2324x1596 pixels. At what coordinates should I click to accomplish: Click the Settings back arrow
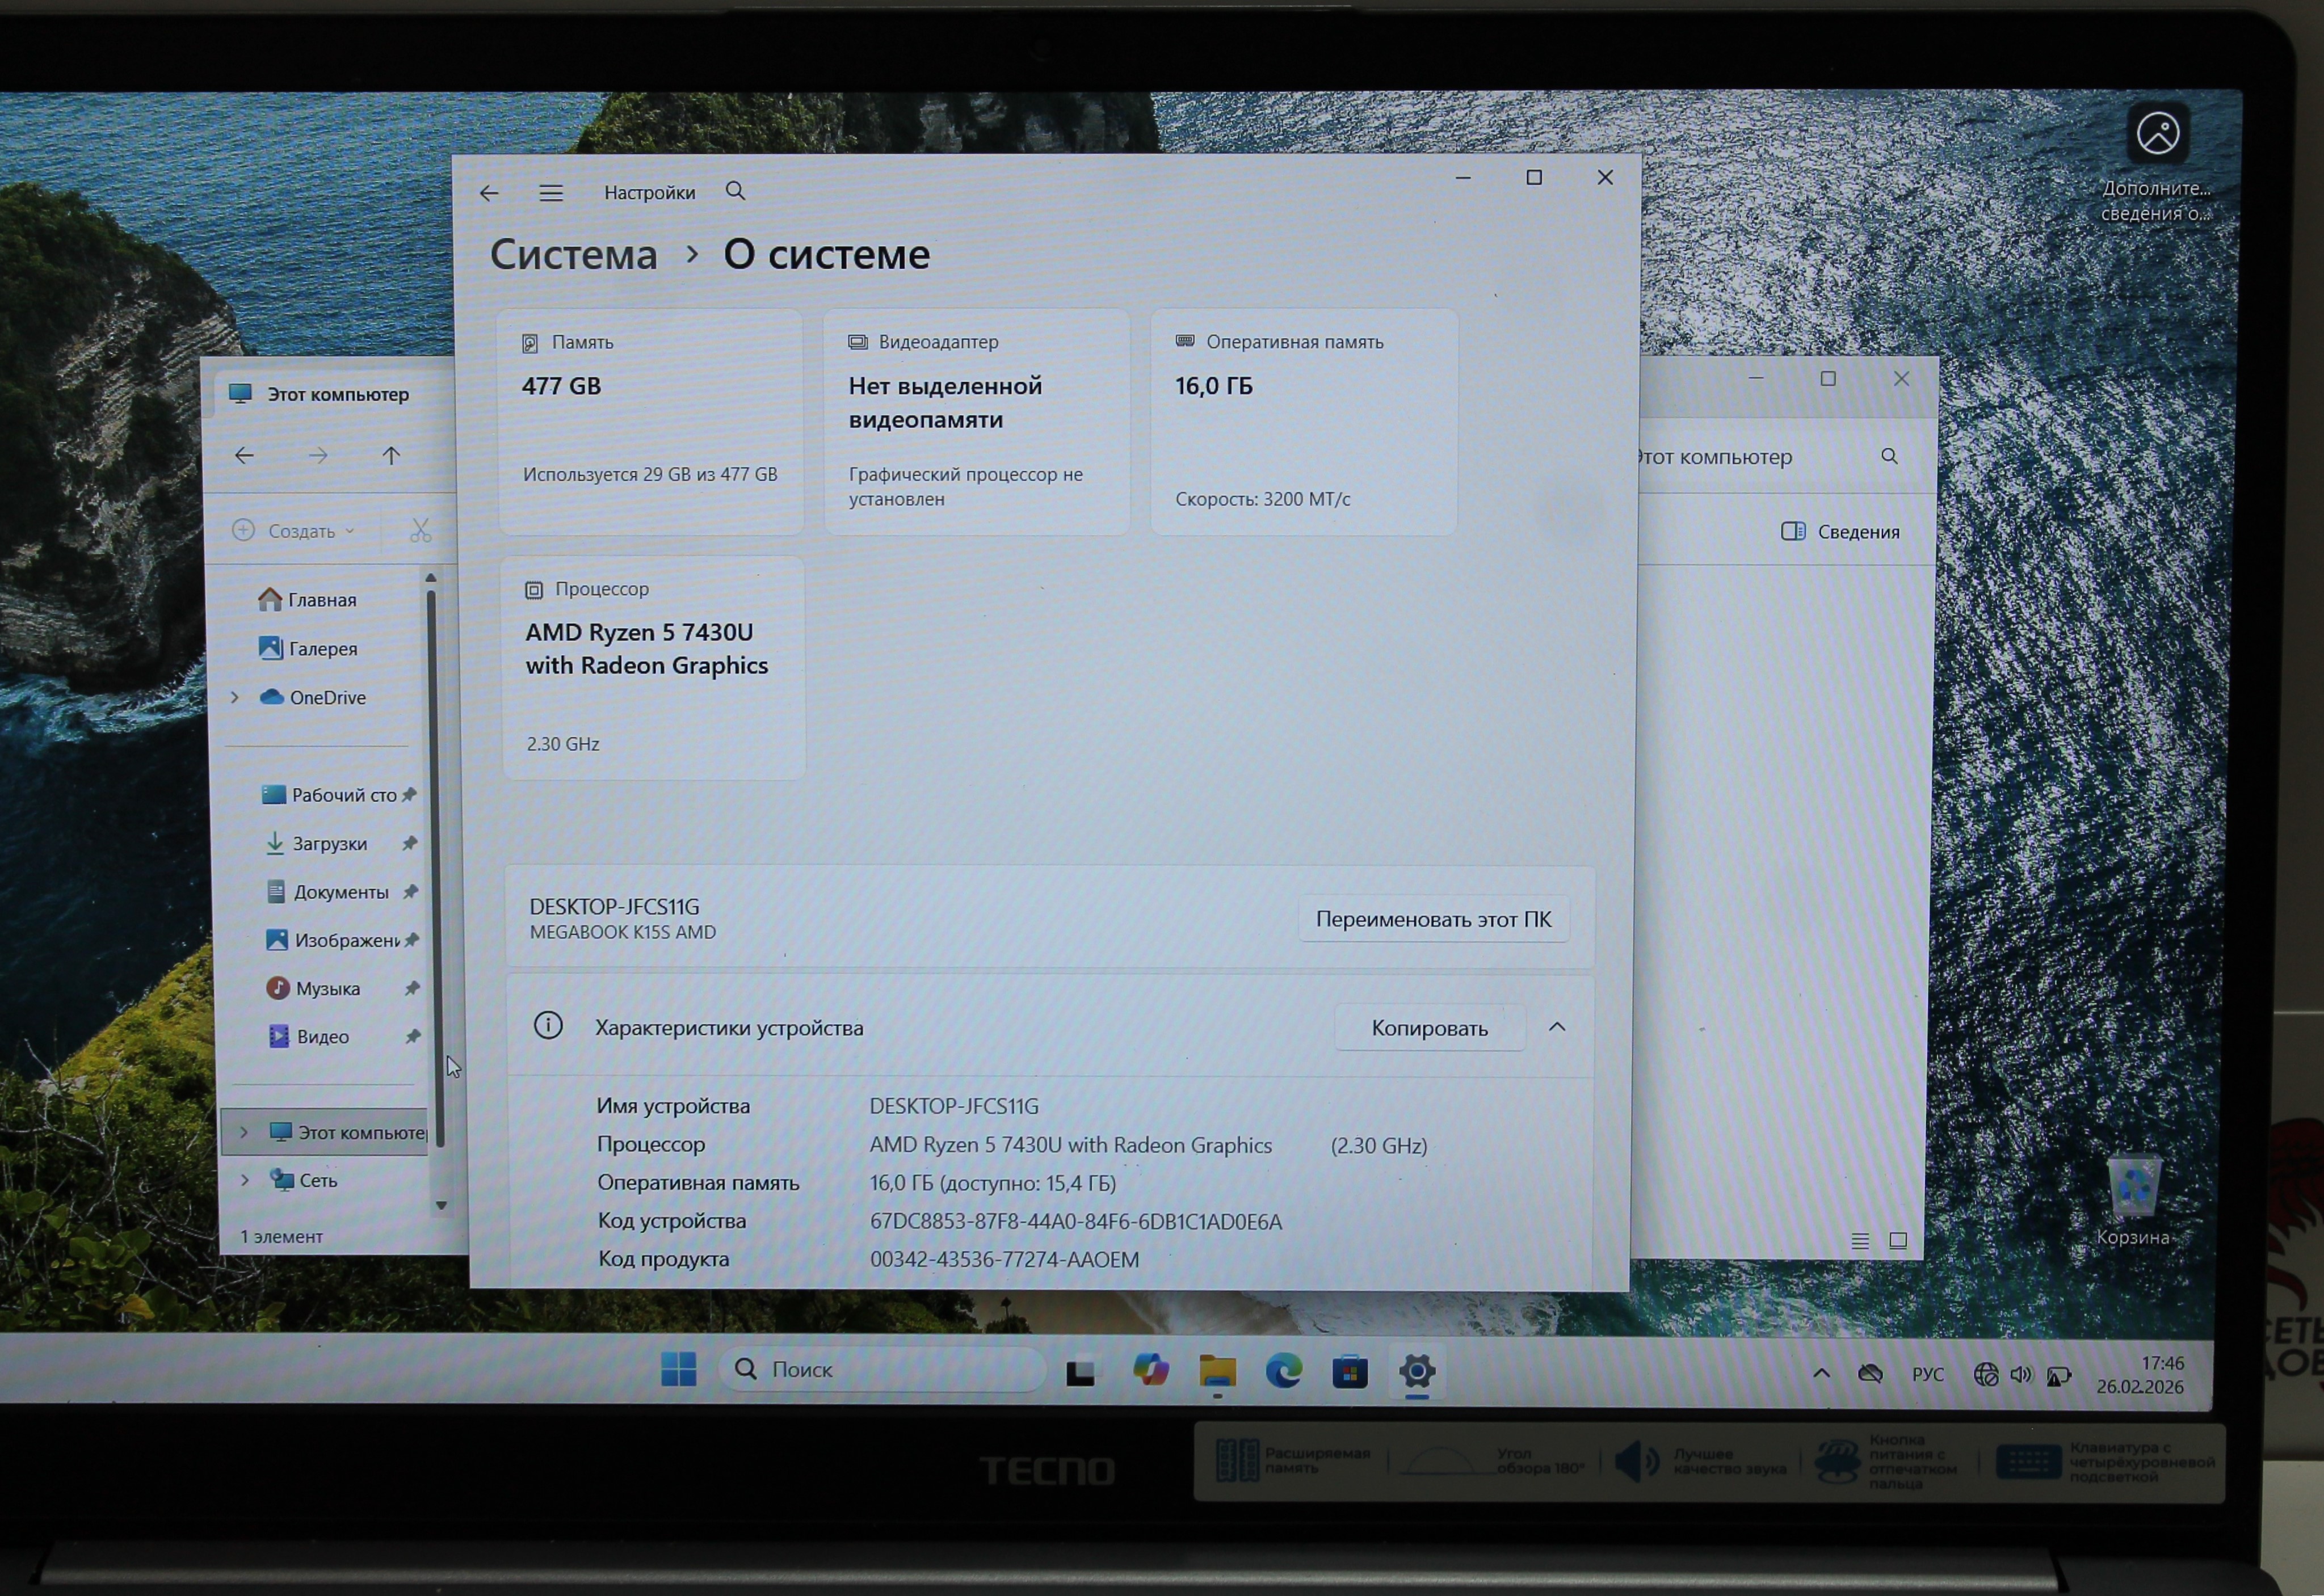click(x=489, y=193)
